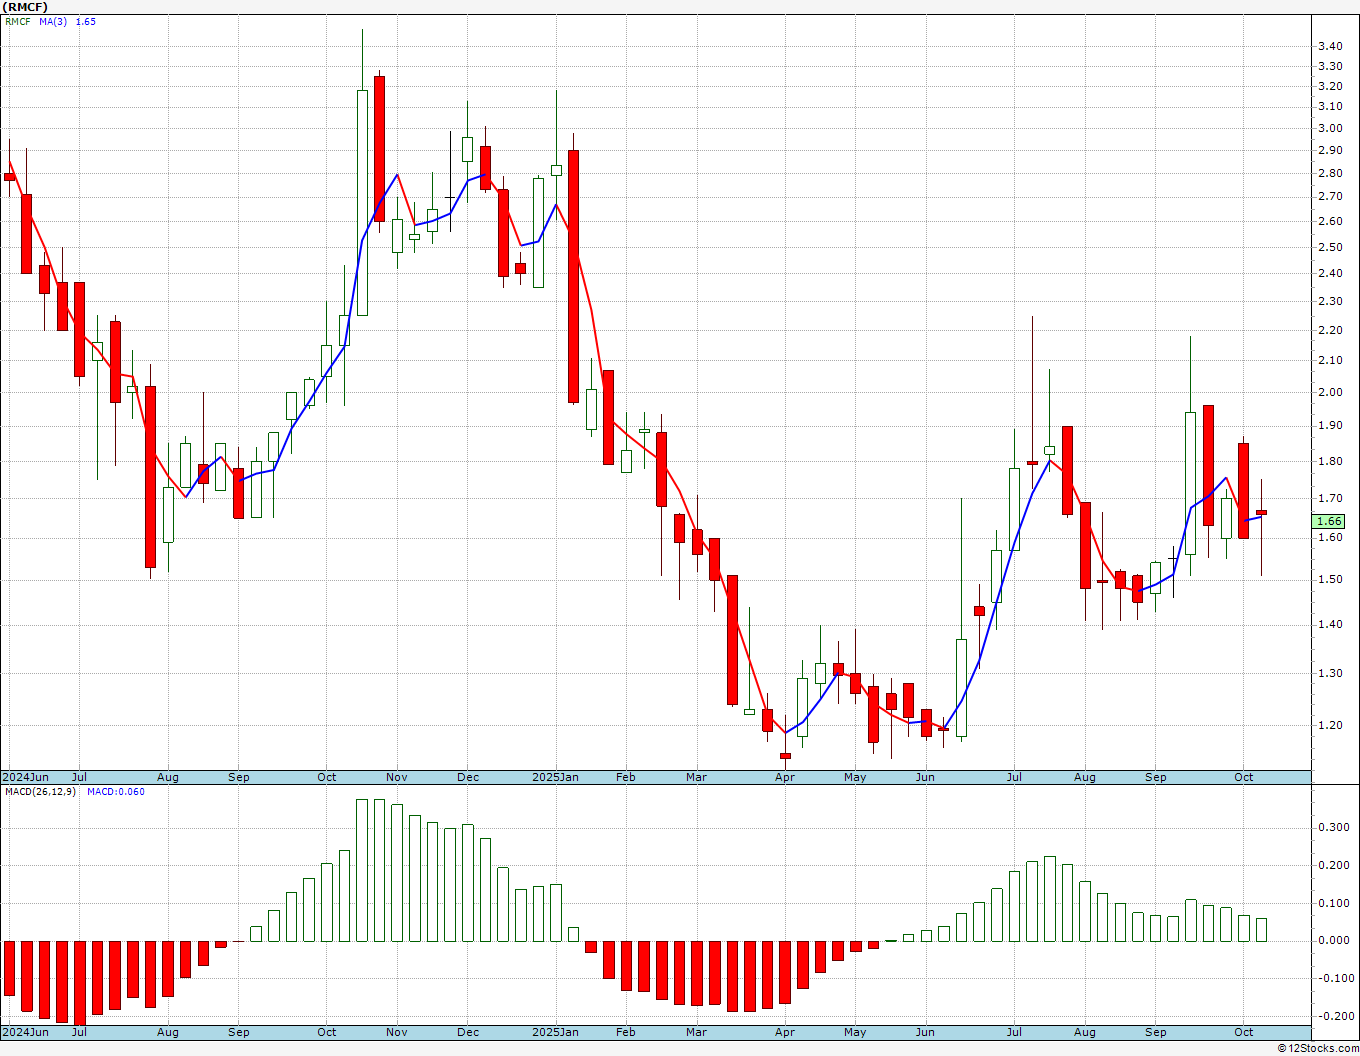Click the 1.70 price axis label
Image resolution: width=1360 pixels, height=1056 pixels.
point(1330,498)
